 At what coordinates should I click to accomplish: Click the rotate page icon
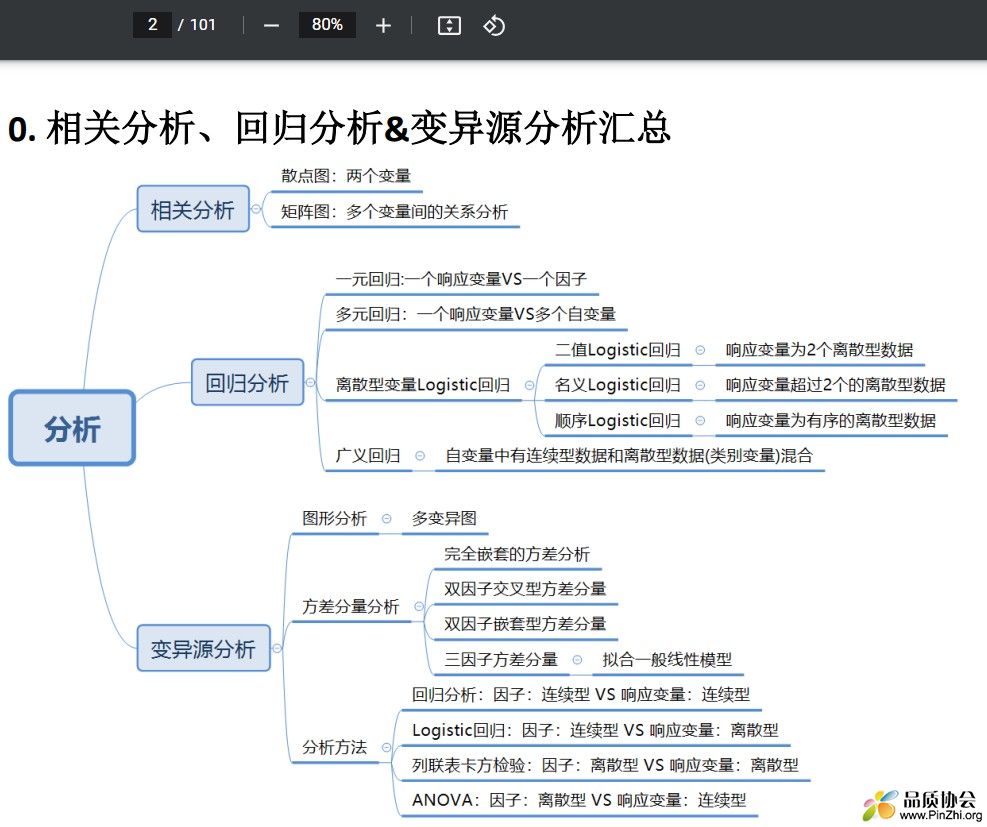point(494,26)
